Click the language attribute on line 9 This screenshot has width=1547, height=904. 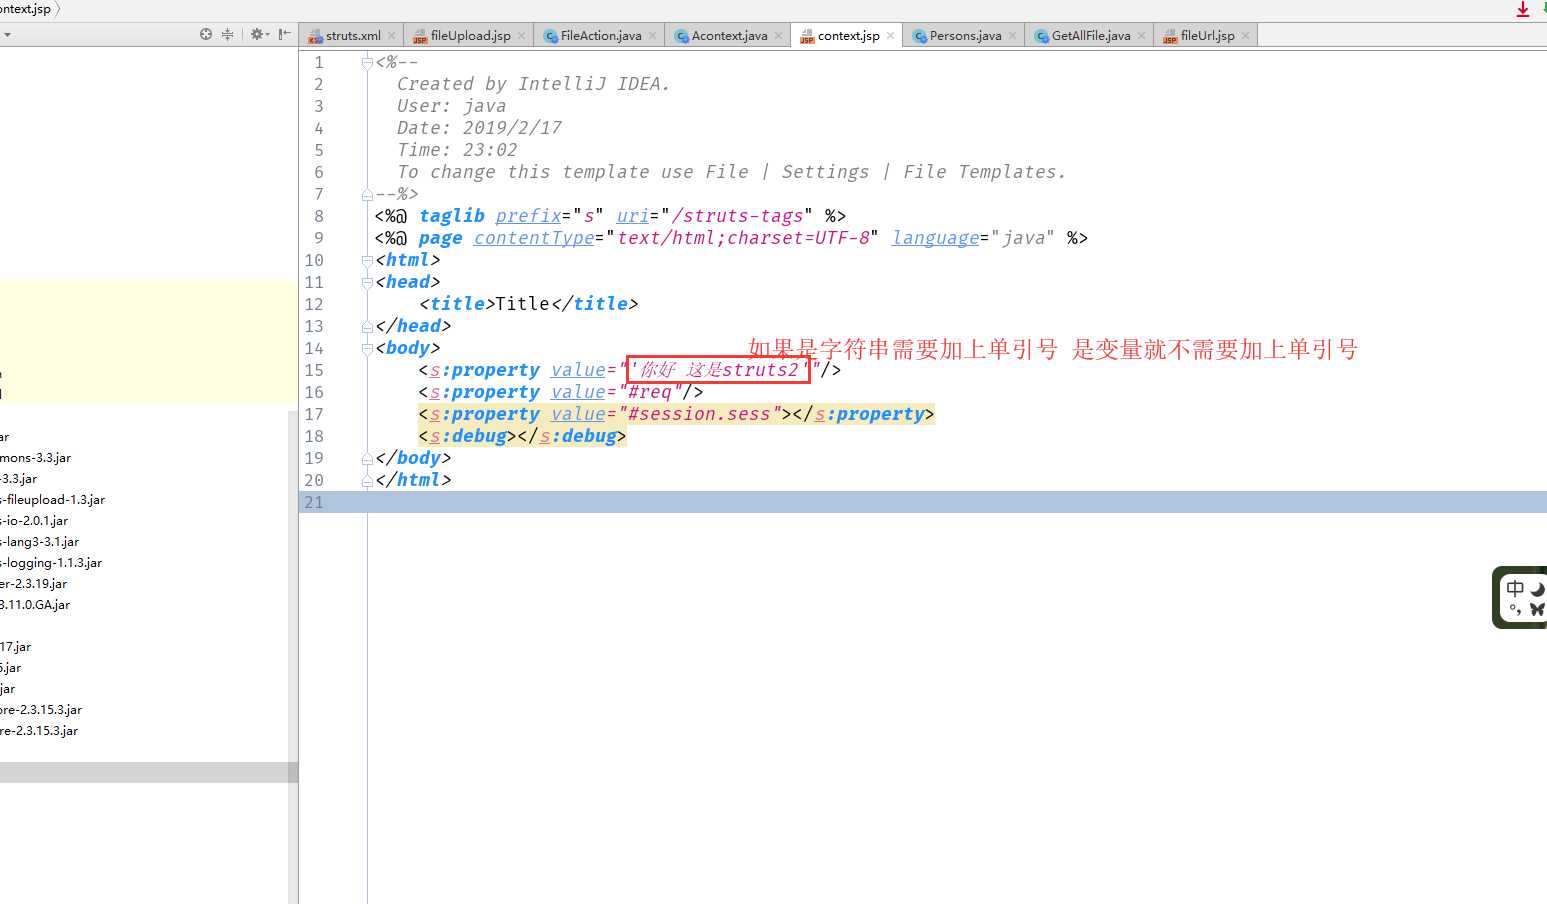pyautogui.click(x=936, y=238)
